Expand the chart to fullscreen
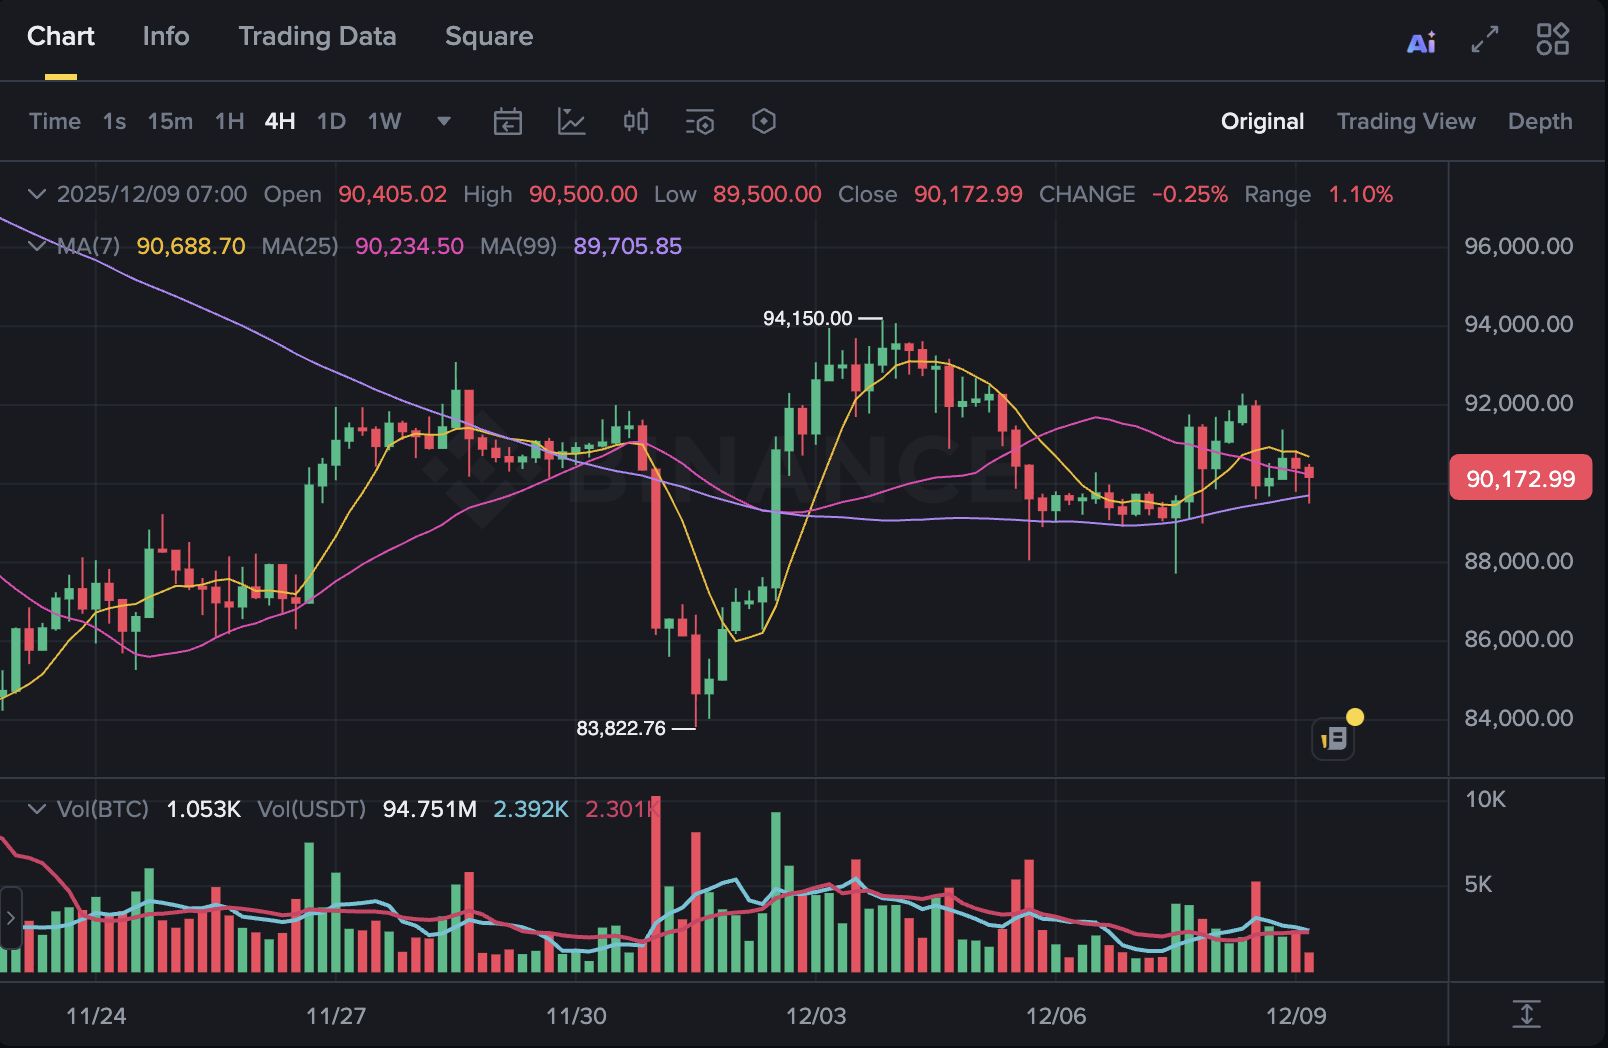 coord(1484,40)
